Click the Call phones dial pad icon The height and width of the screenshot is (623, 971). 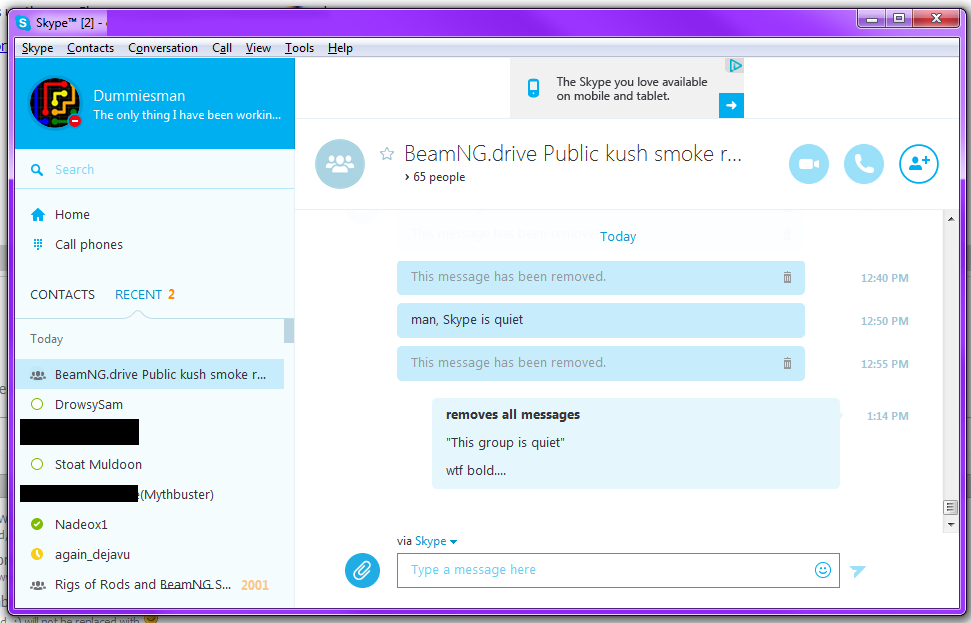pos(38,245)
